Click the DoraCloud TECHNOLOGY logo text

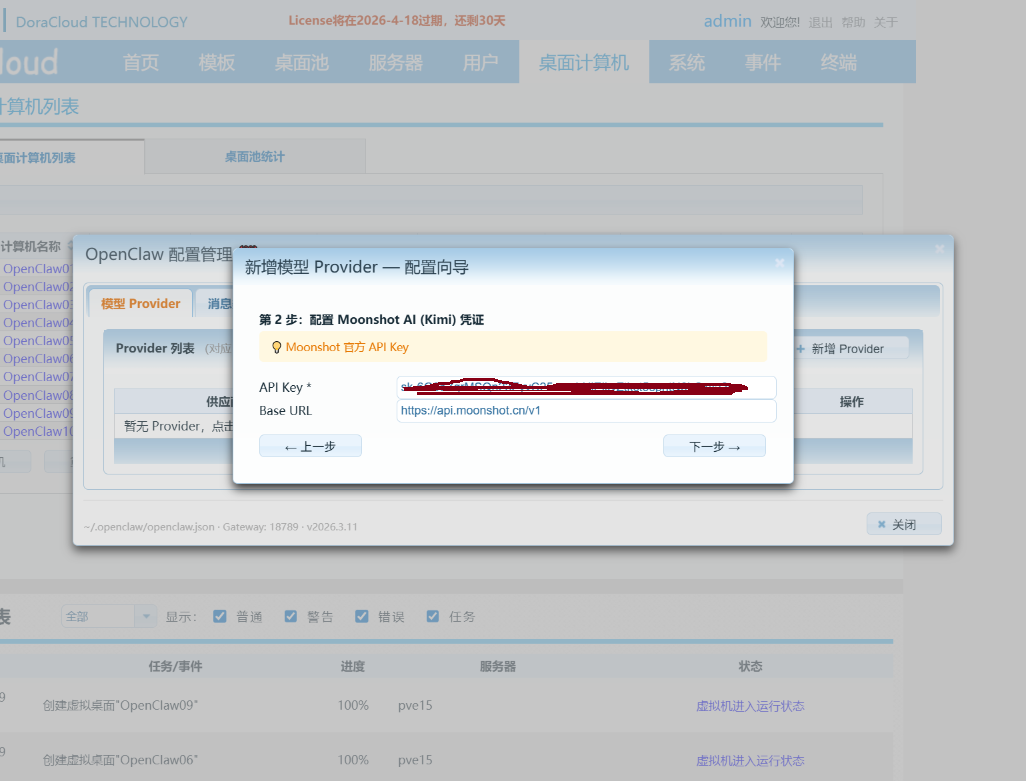pyautogui.click(x=101, y=22)
